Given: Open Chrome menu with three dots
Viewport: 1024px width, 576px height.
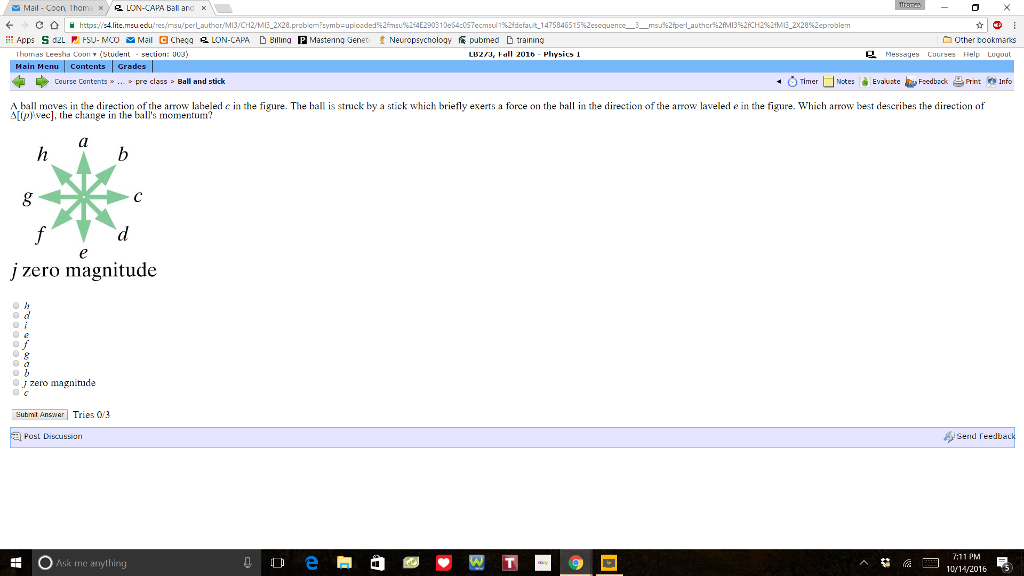Looking at the screenshot, I should click(1014, 25).
